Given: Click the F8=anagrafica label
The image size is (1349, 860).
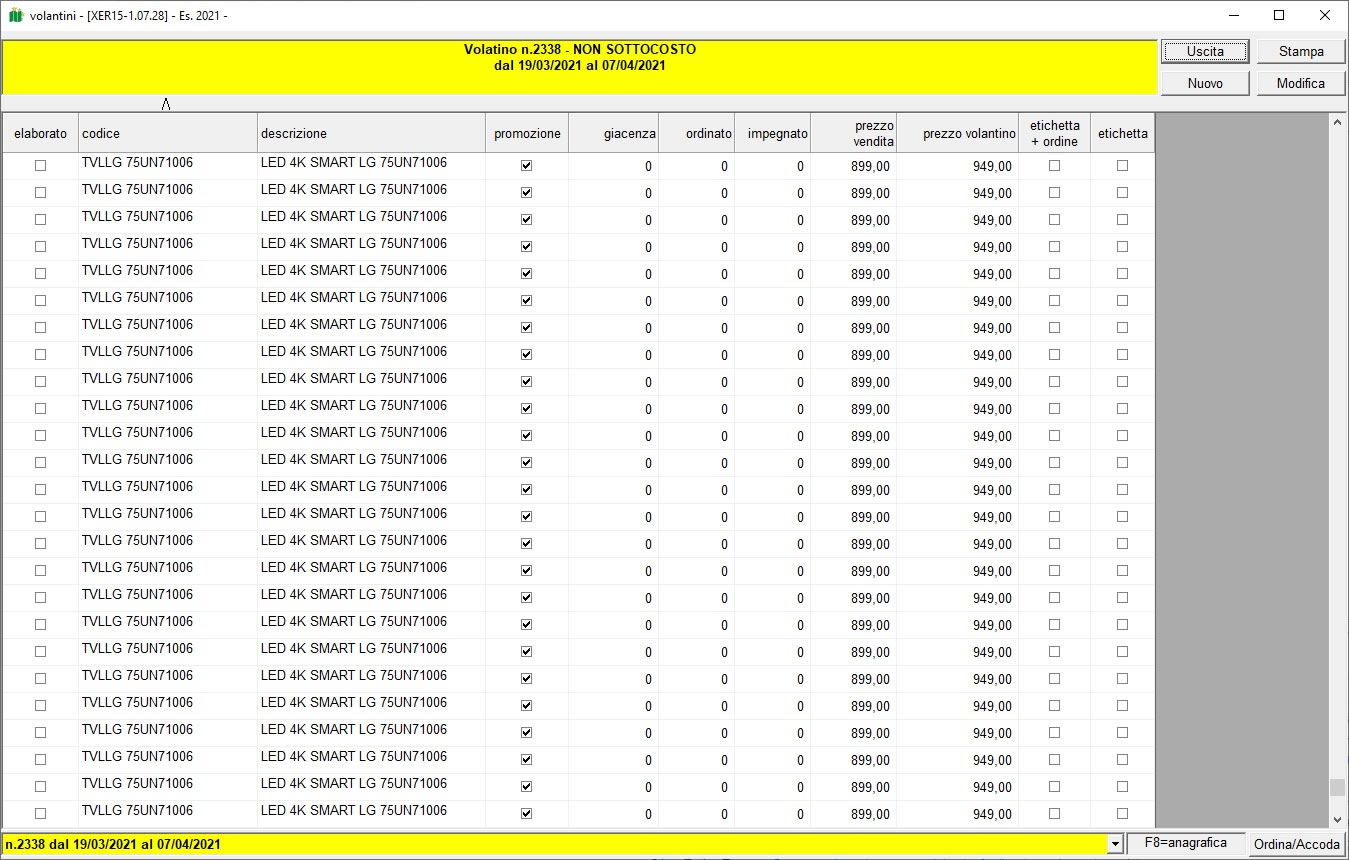Looking at the screenshot, I should click(1187, 843).
